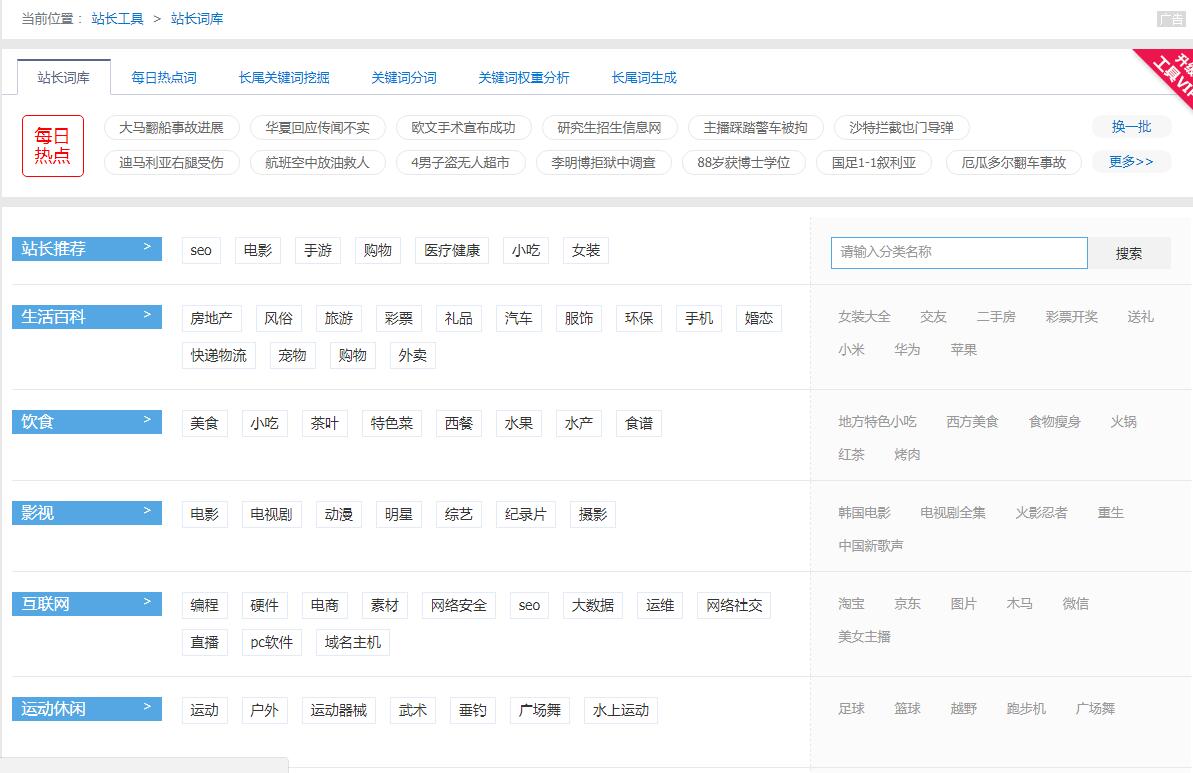Select the 医疗健康 keyword tag
The height and width of the screenshot is (773, 1193).
[x=452, y=250]
